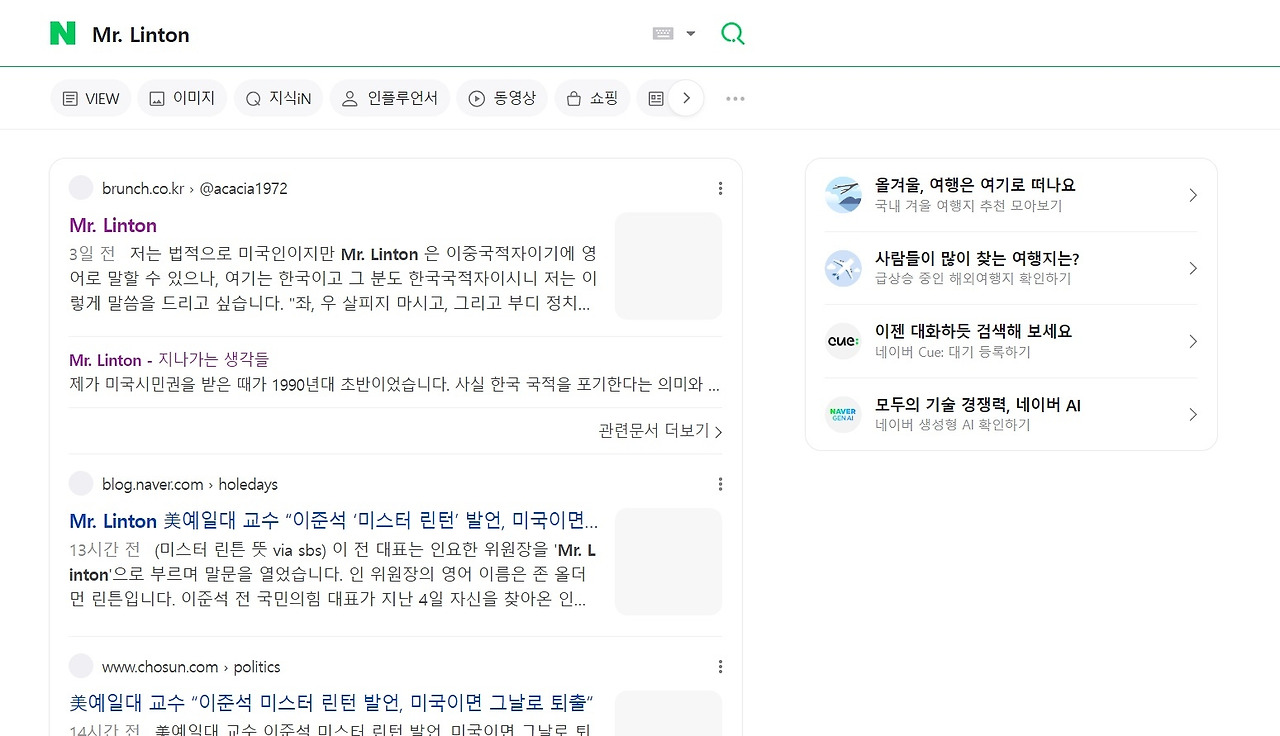Click the airplane travel destinations icon
The height and width of the screenshot is (736, 1280).
843,268
